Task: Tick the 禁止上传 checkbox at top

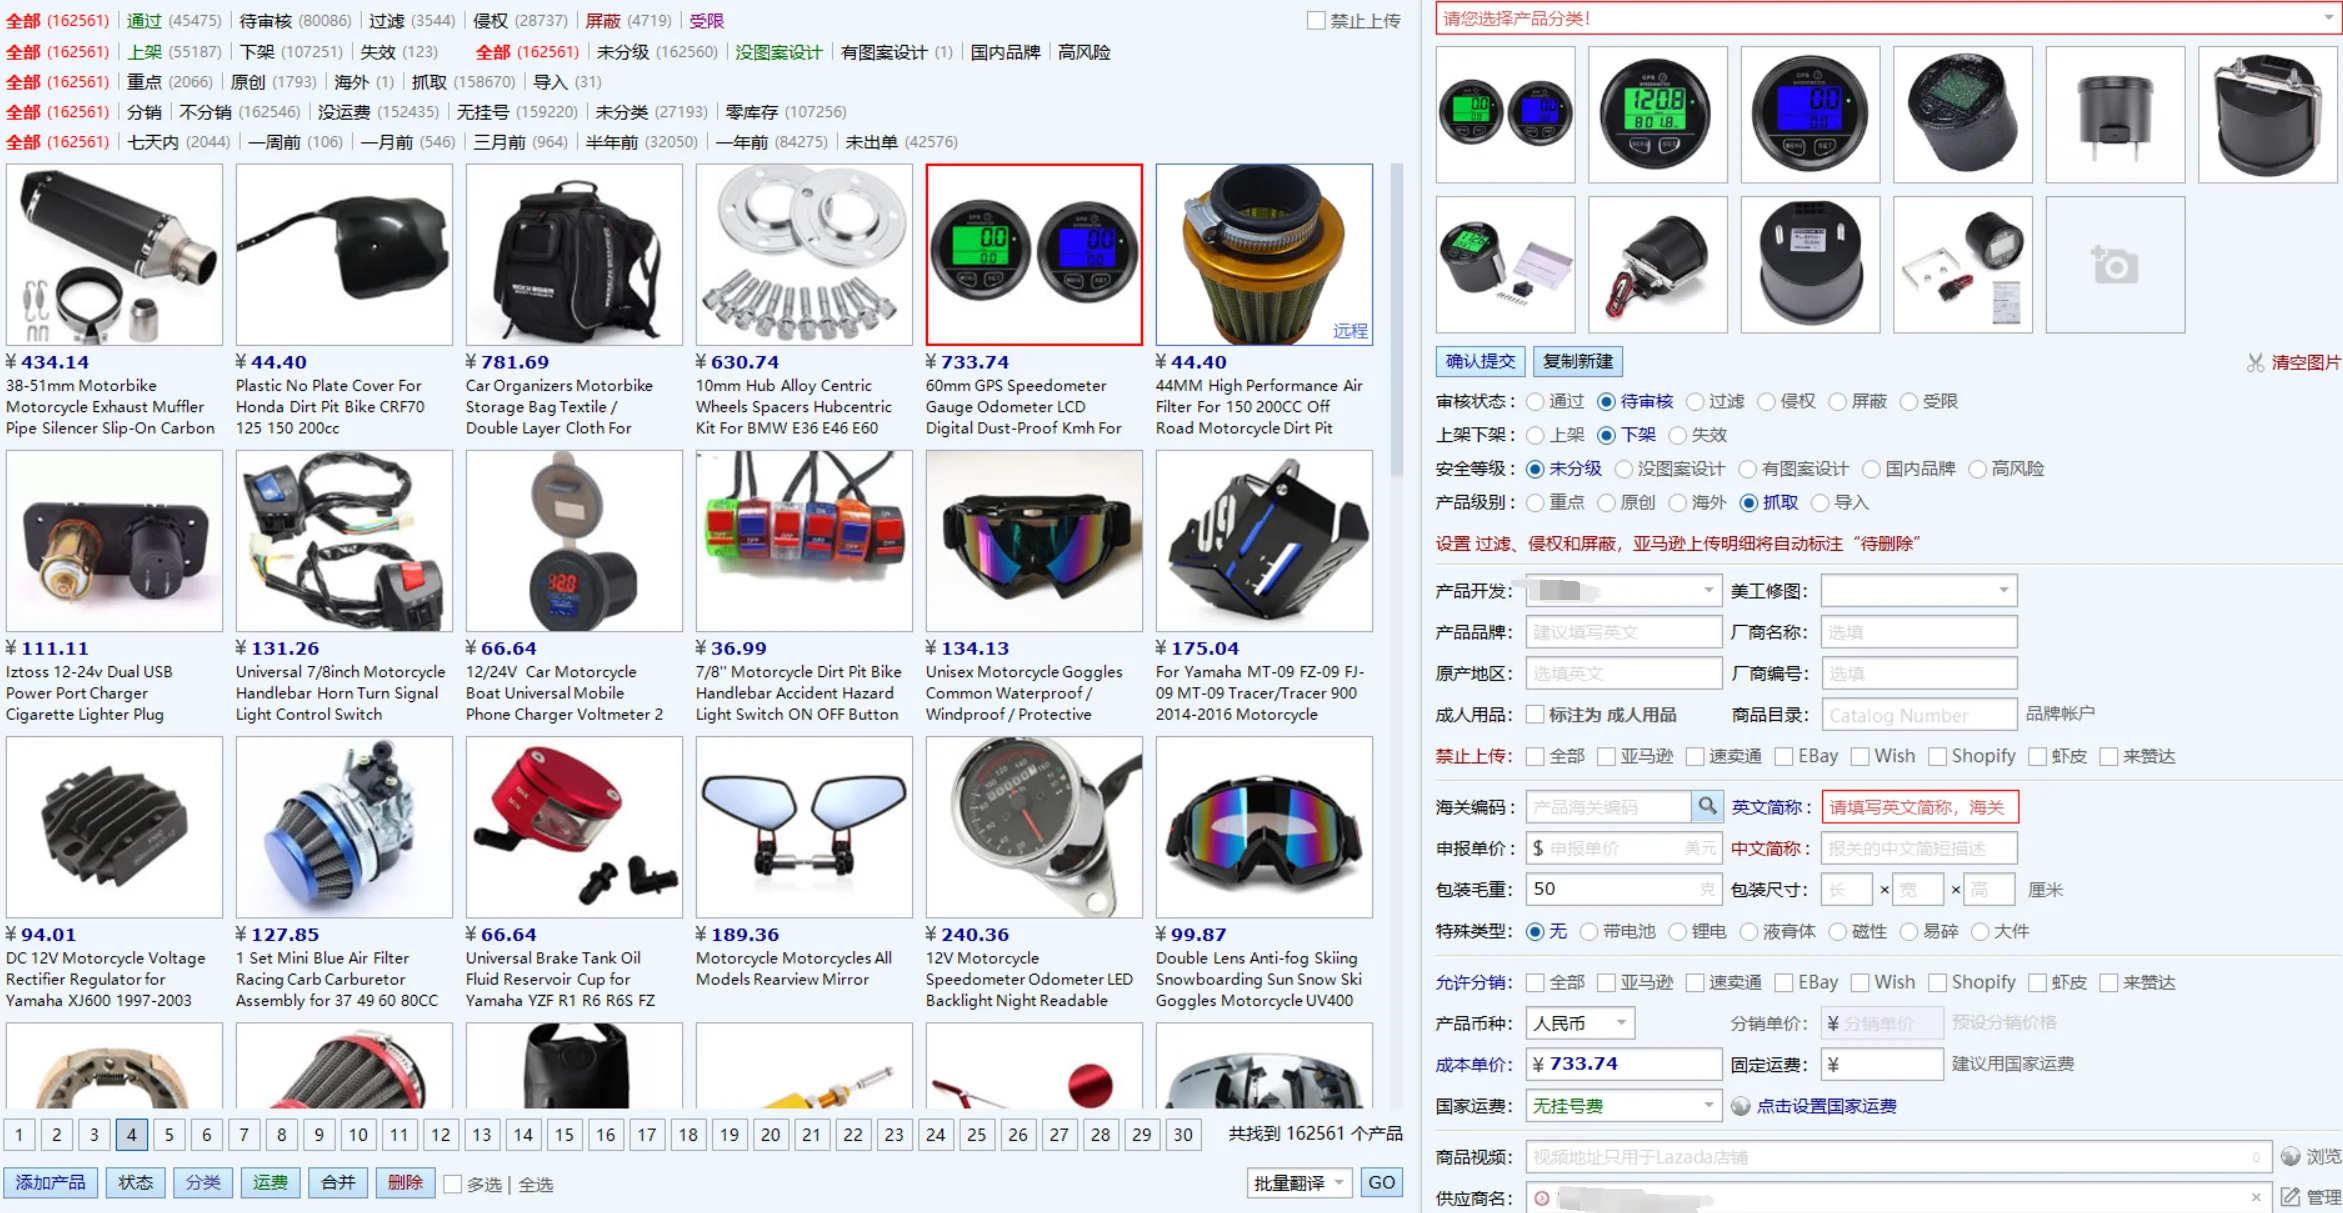Action: (1316, 21)
